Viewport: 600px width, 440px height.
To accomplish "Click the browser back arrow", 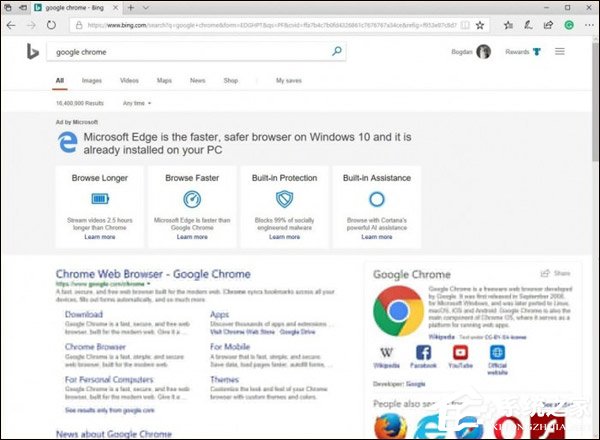I will tap(11, 25).
